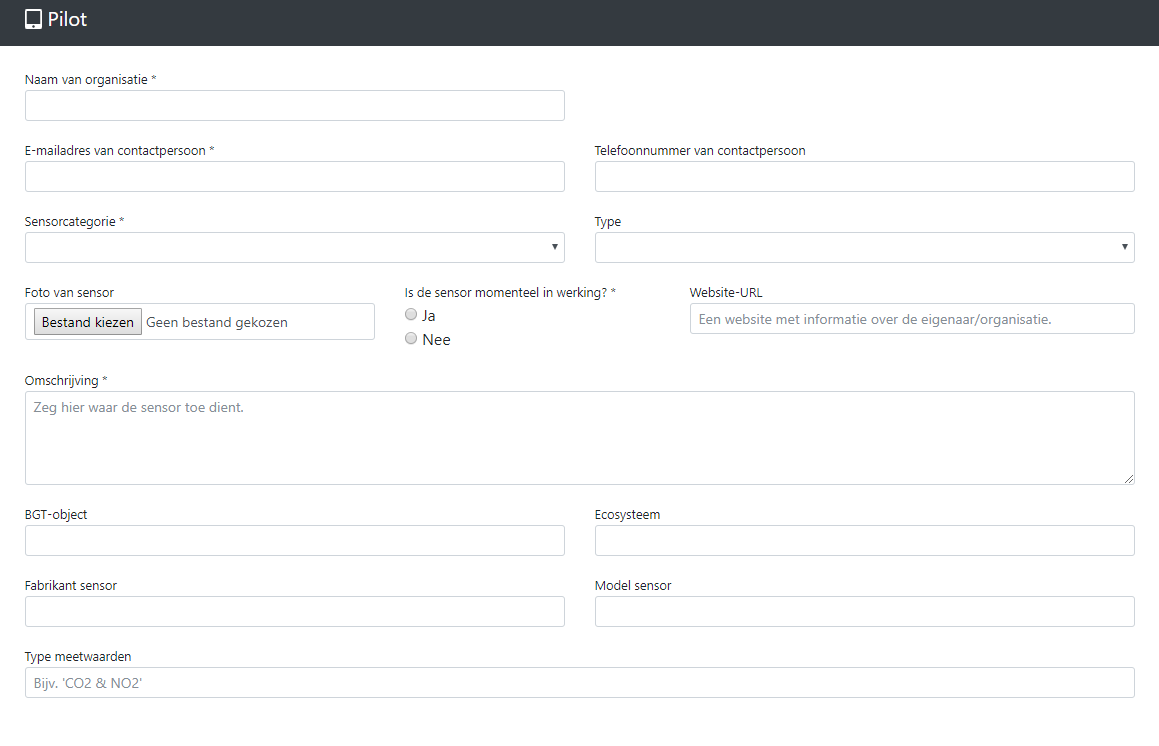The height and width of the screenshot is (746, 1159).
Task: Click the Omschrijving textarea resize handle
Action: pos(1129,479)
